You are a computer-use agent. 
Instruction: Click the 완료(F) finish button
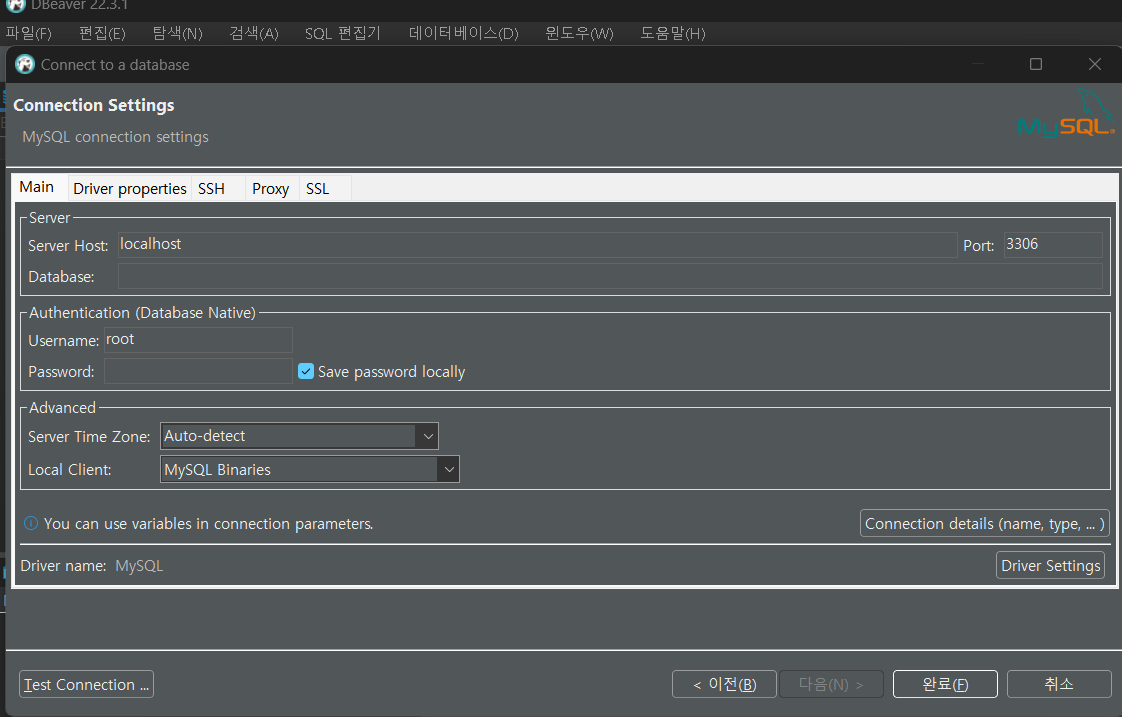point(945,684)
